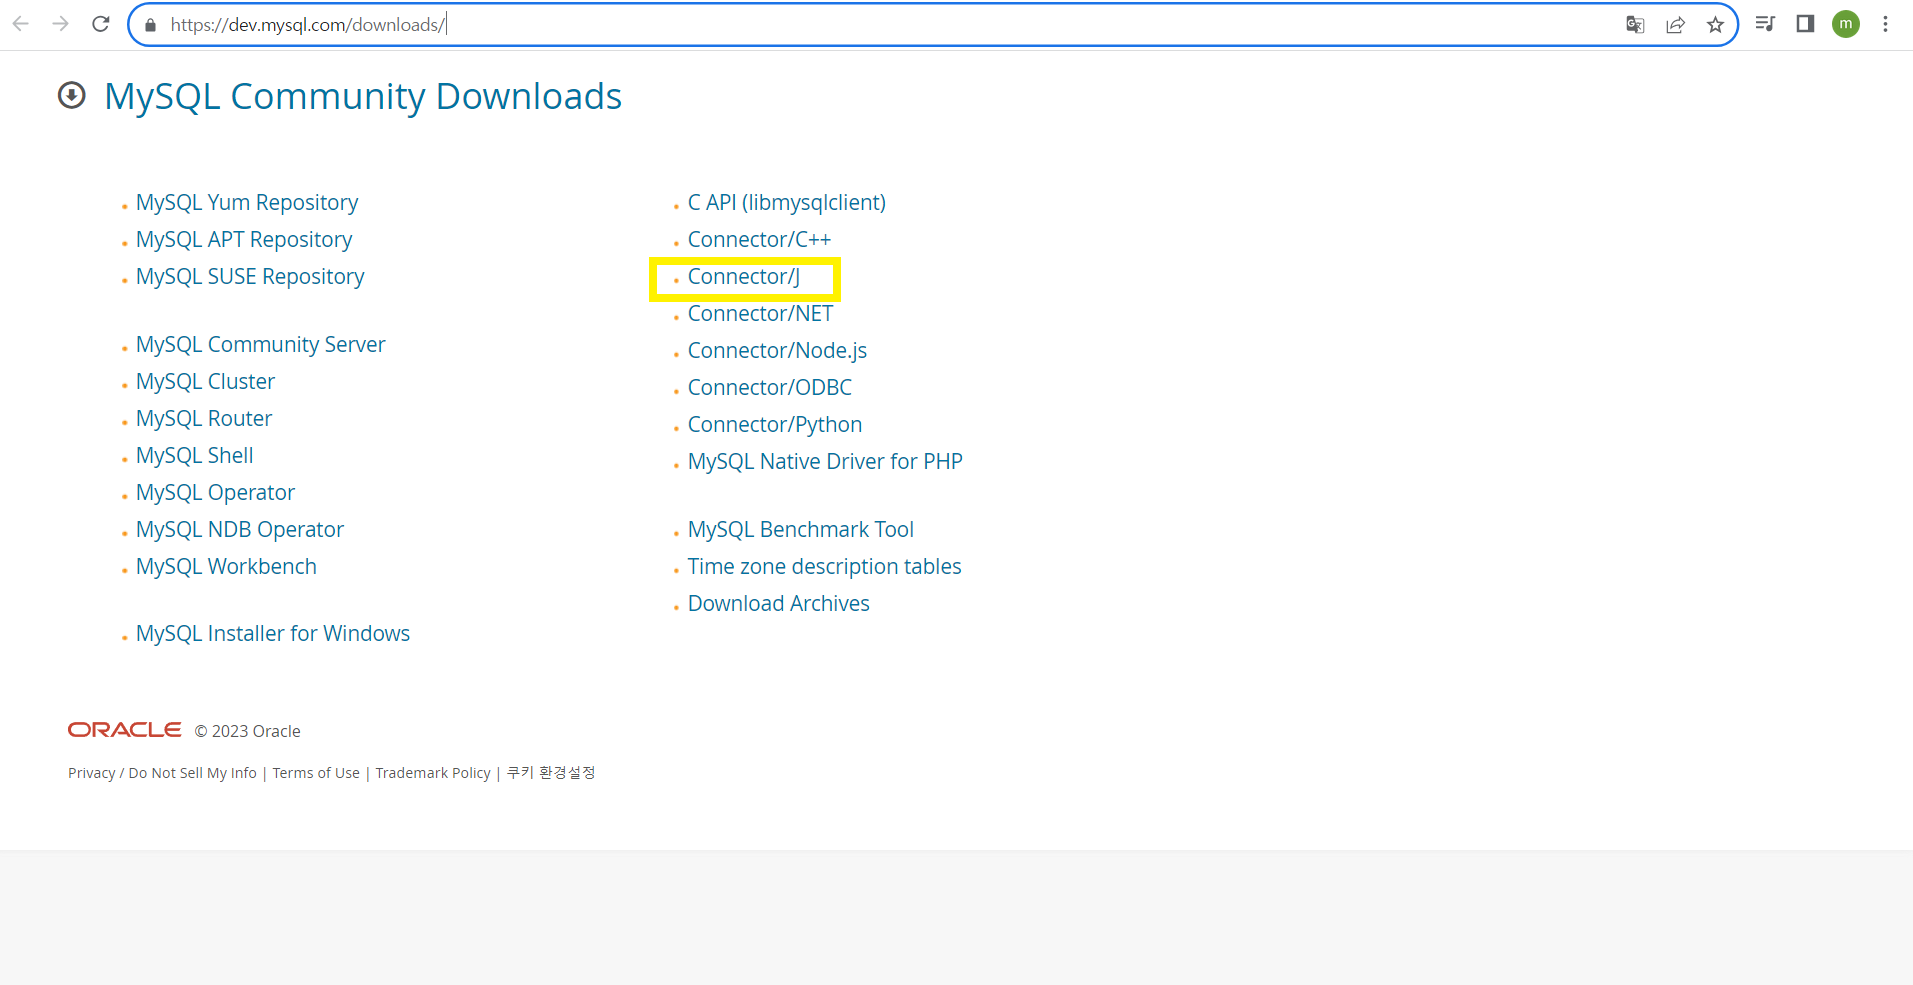
Task: Click the browser forward arrow
Action: point(61,24)
